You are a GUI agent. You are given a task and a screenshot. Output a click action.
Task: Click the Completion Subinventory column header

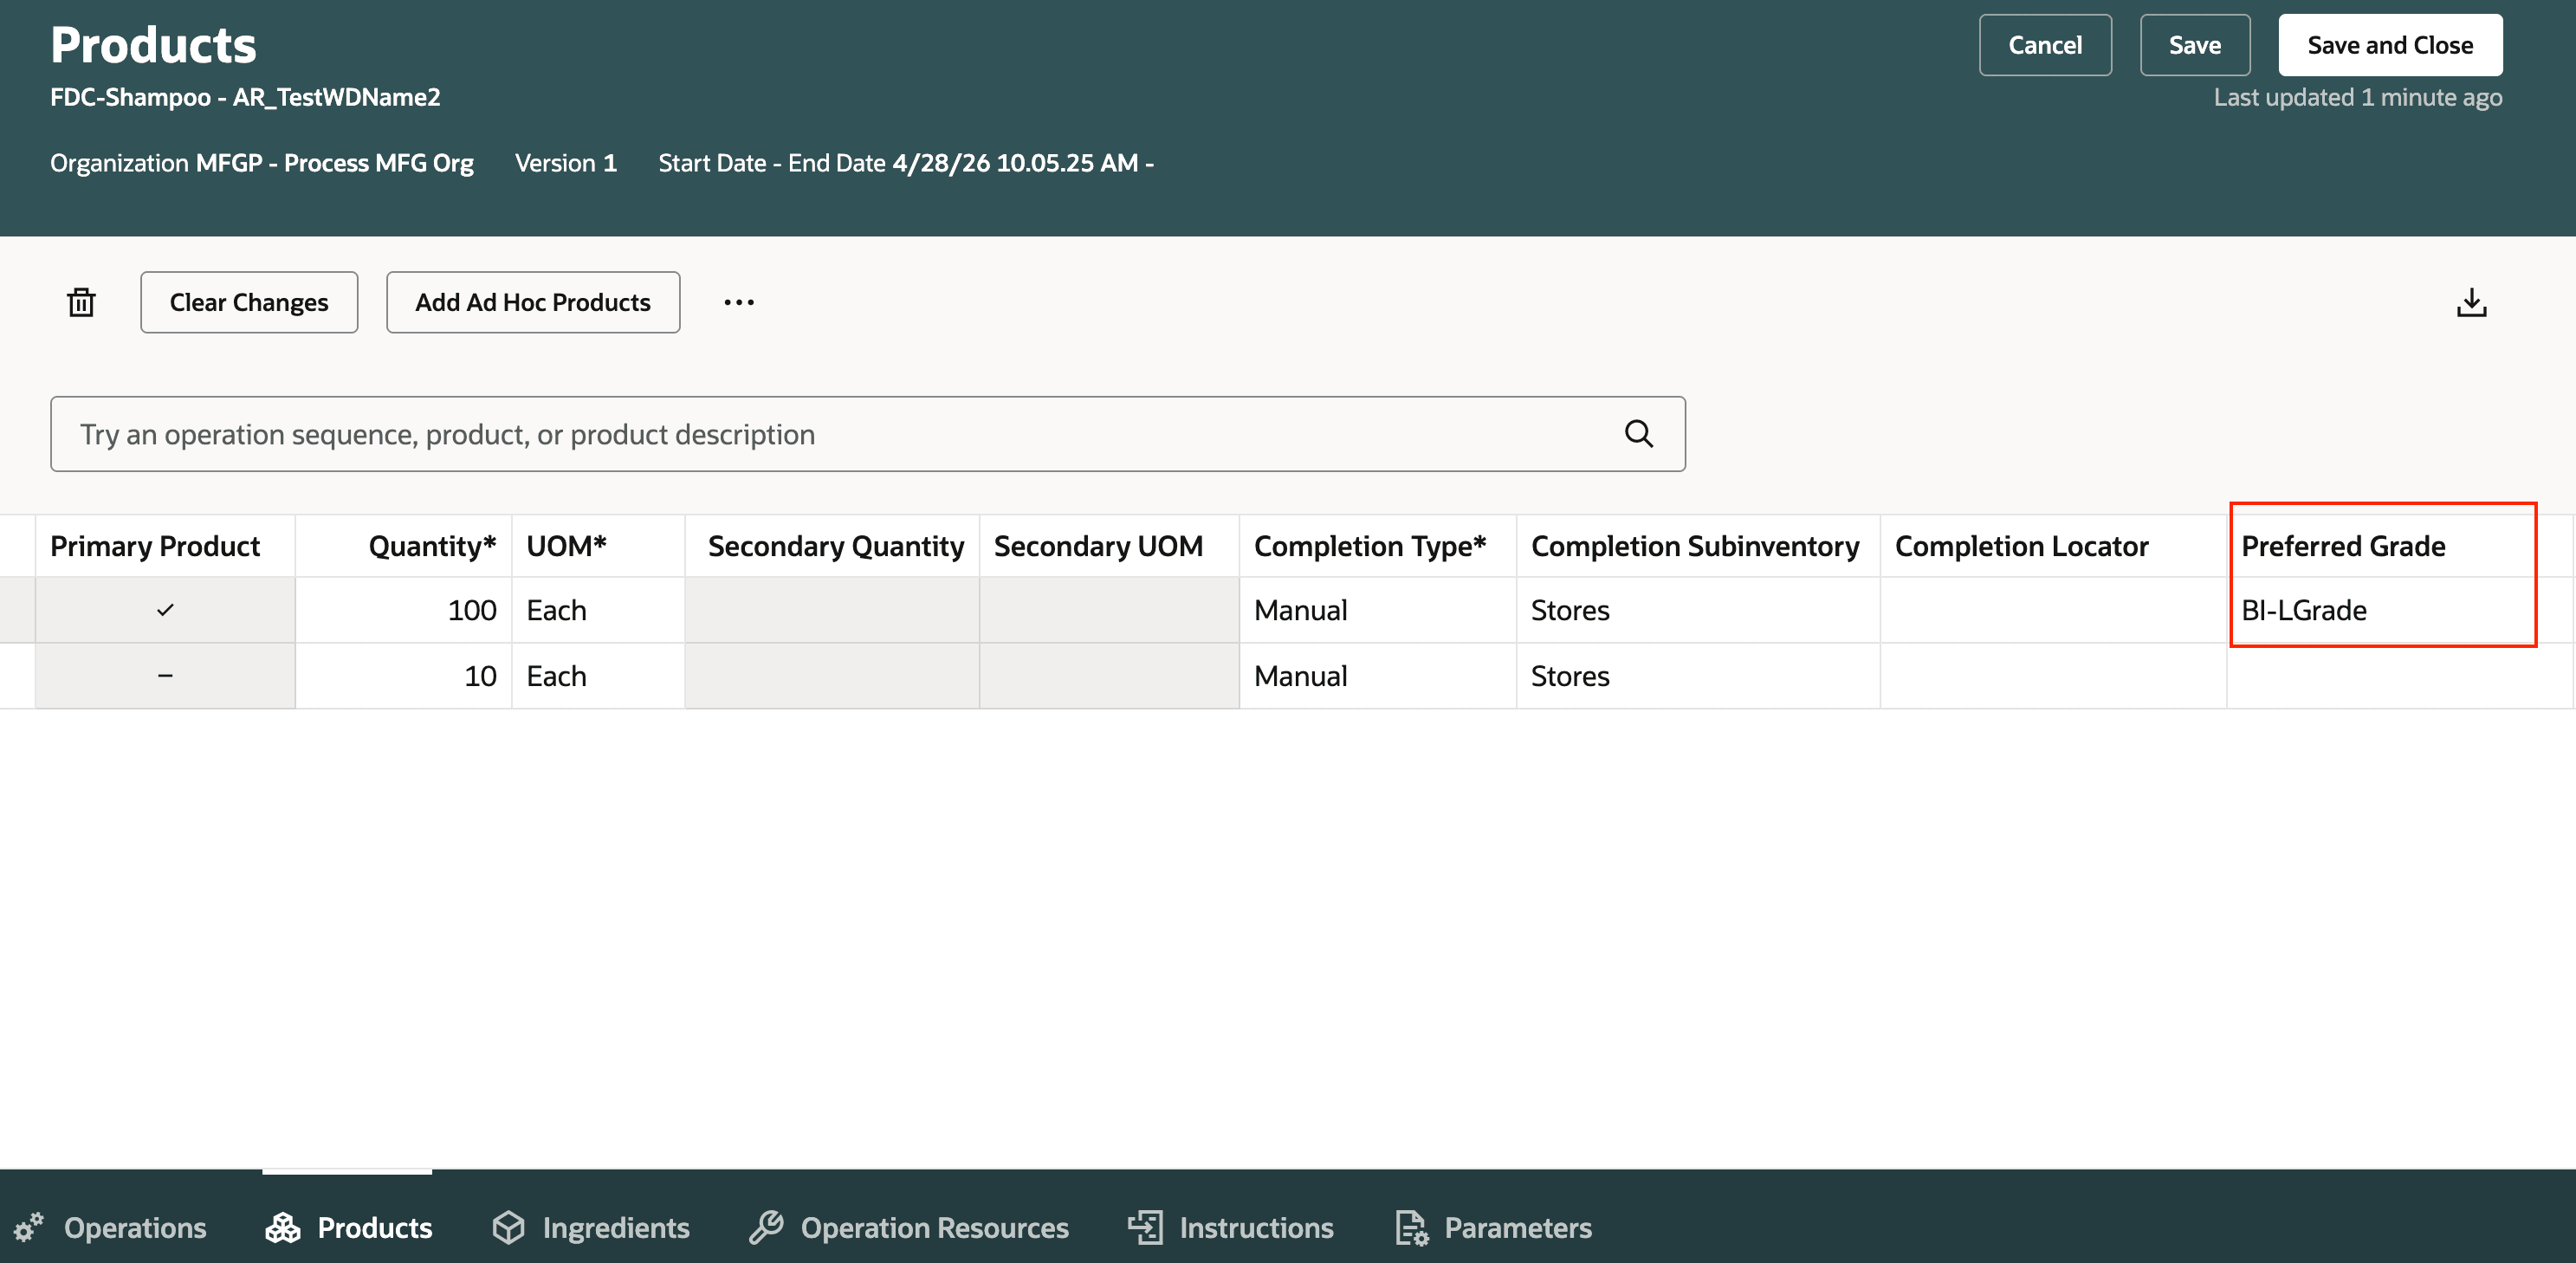1698,546
